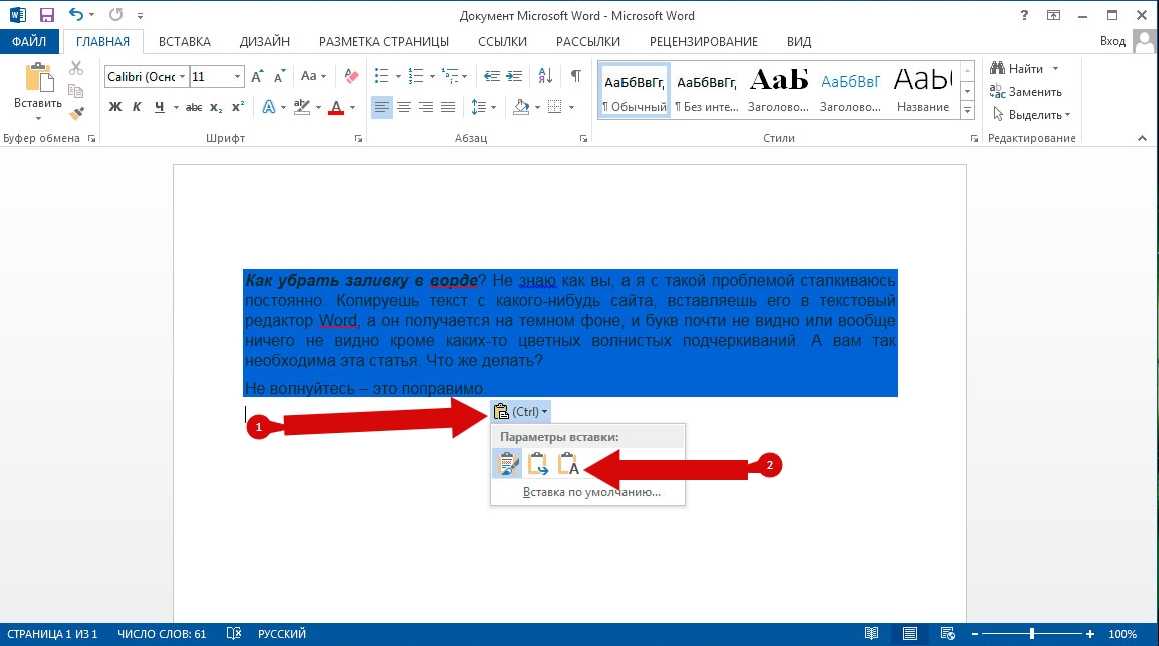Click the numbered list icon
The image size is (1159, 646).
coord(416,75)
